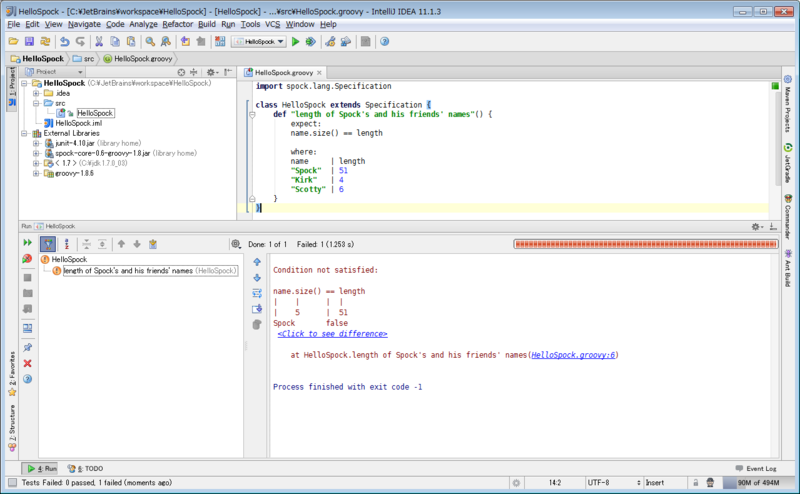Rerun tests with green double-arrow icon

click(28, 243)
